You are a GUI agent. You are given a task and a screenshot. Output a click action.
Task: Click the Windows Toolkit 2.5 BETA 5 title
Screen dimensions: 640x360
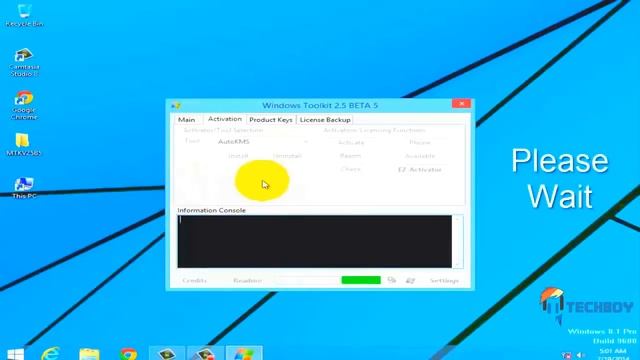click(320, 105)
